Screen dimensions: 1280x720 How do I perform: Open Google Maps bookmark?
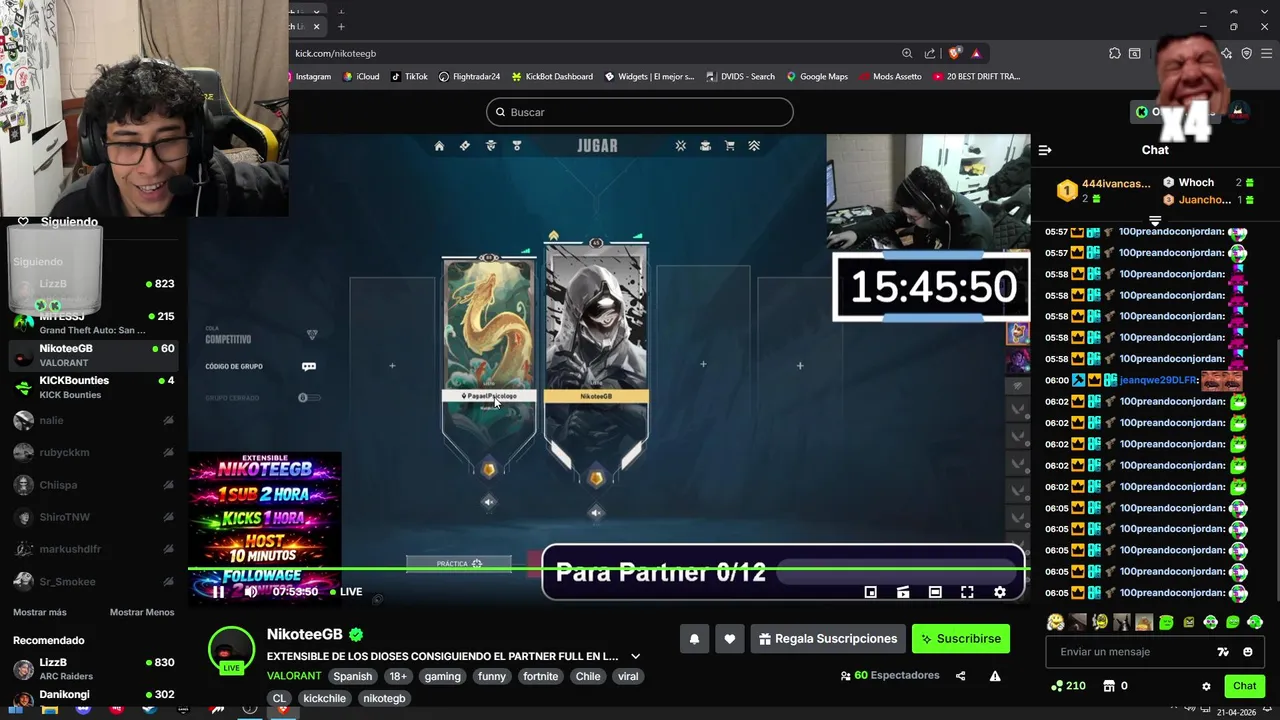[816, 76]
